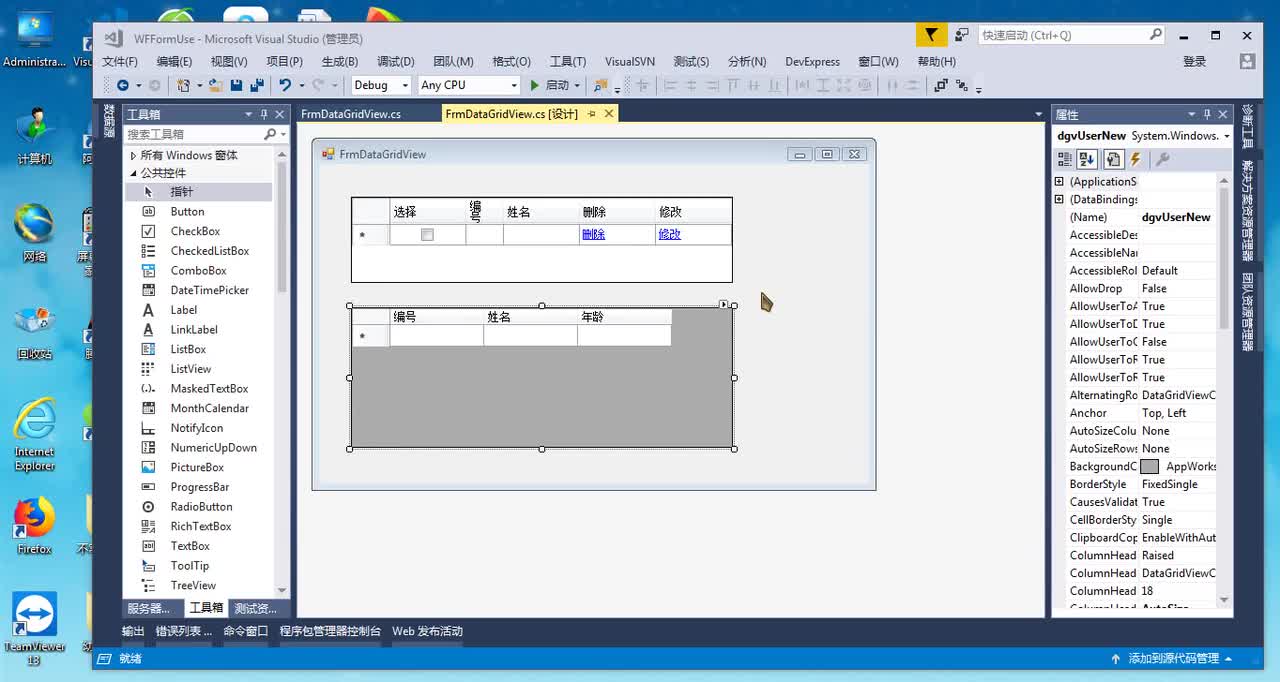Expand the 所有 Windows 窗体 toolbox group
Image resolution: width=1280 pixels, height=682 pixels.
click(x=133, y=156)
